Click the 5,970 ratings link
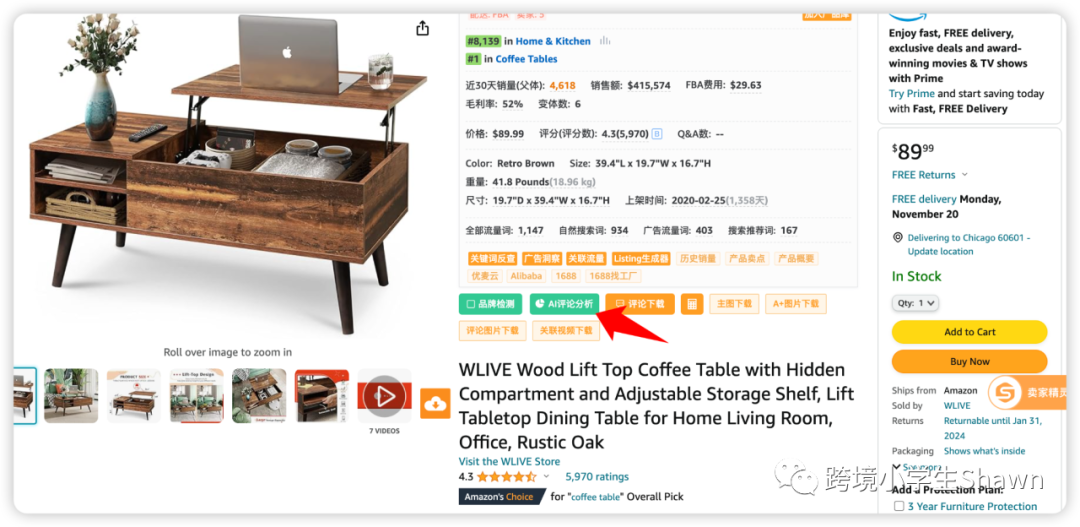 coord(596,477)
